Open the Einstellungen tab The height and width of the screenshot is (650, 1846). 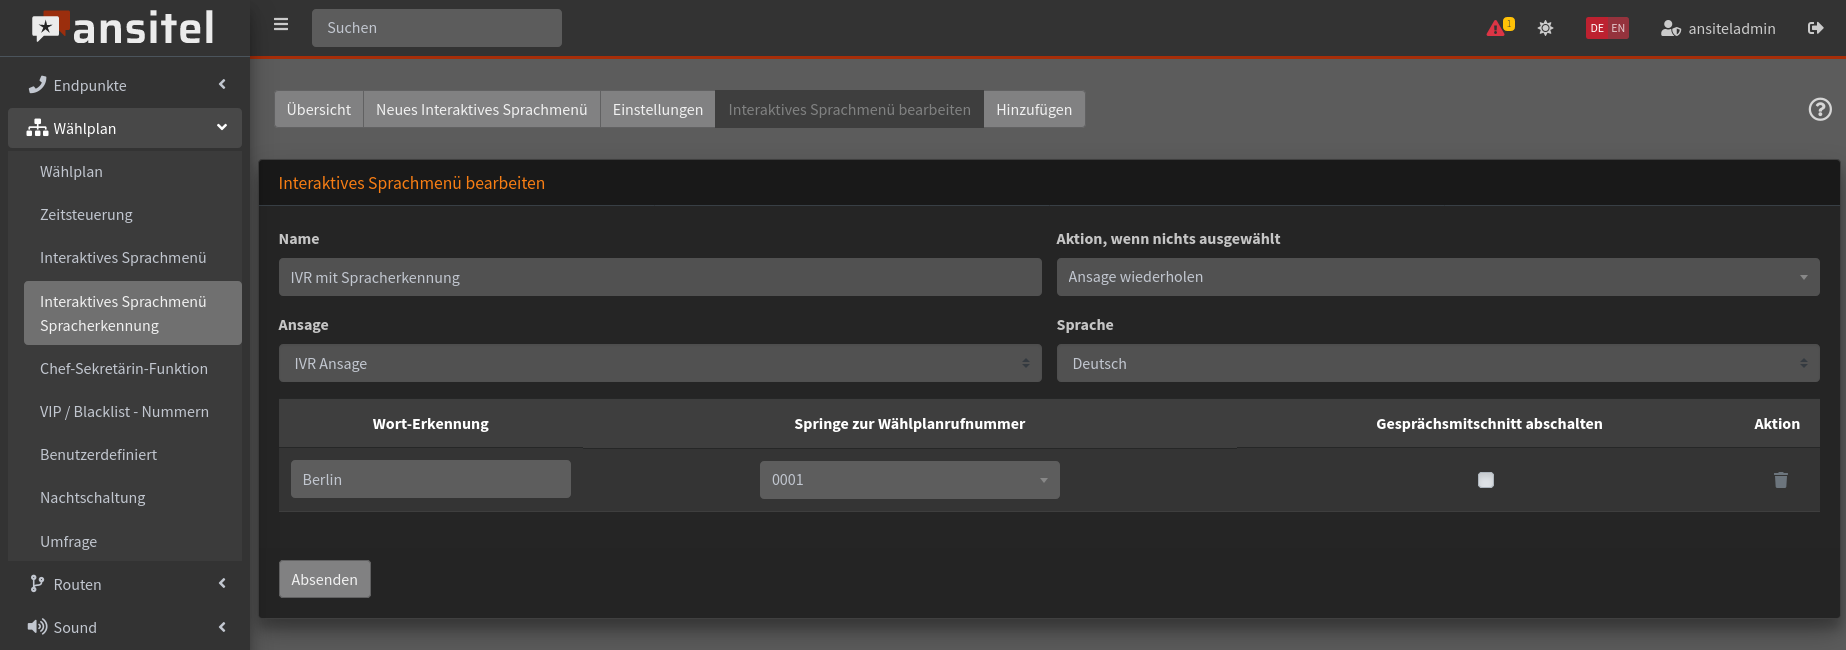pyautogui.click(x=657, y=110)
